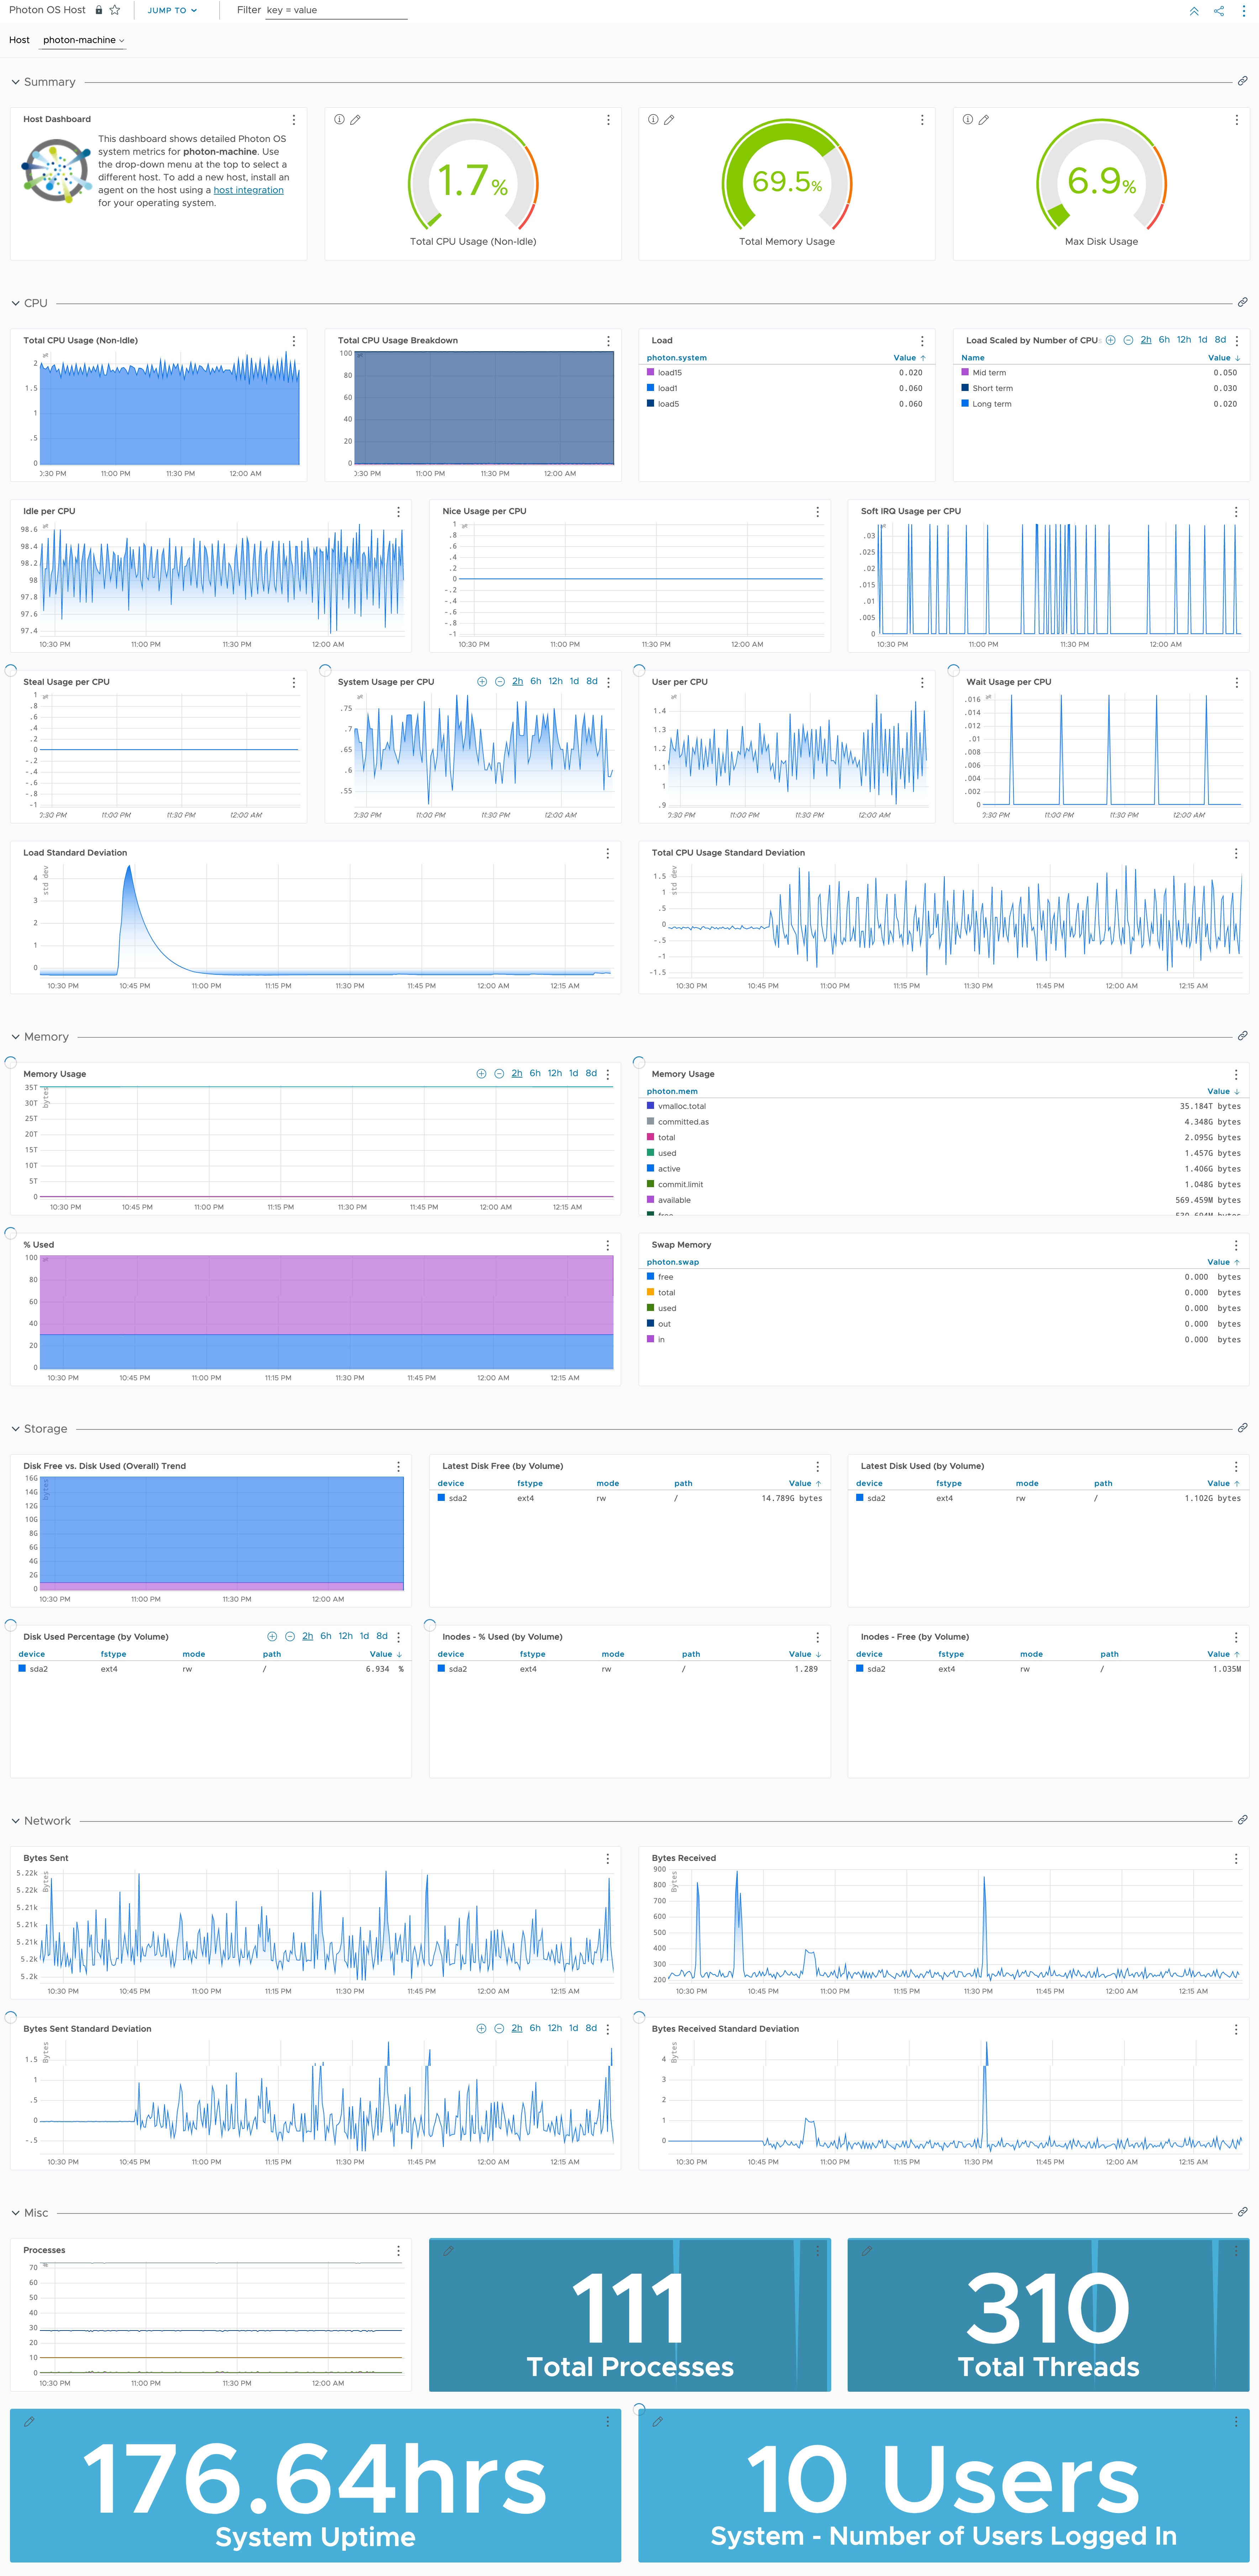Screen dimensions: 1259x2576
Task: Open kebab menu of Swap Memory table
Action: (1236, 1245)
